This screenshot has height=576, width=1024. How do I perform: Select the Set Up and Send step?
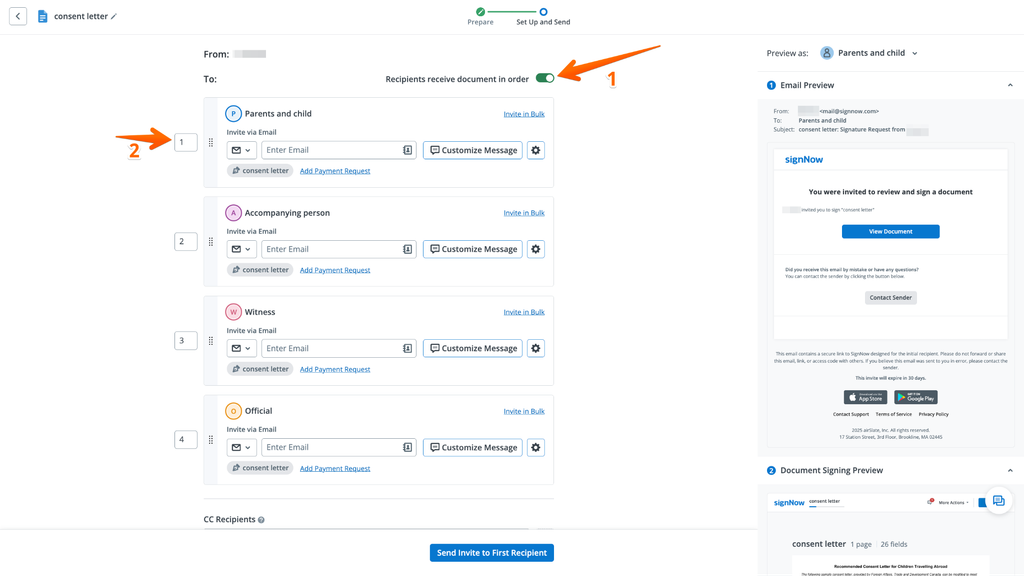[x=543, y=17]
